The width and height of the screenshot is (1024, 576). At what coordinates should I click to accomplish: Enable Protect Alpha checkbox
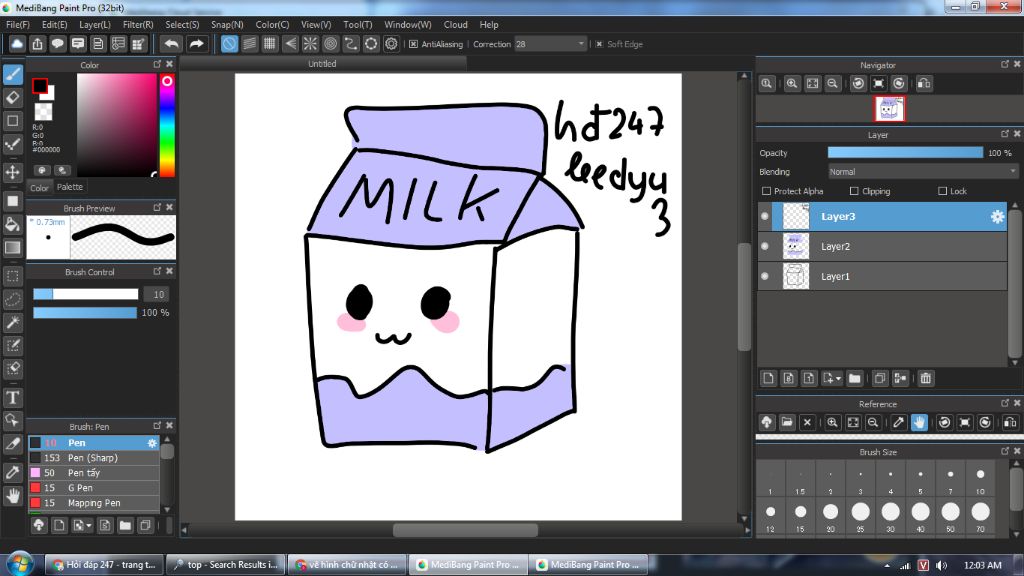[x=767, y=191]
